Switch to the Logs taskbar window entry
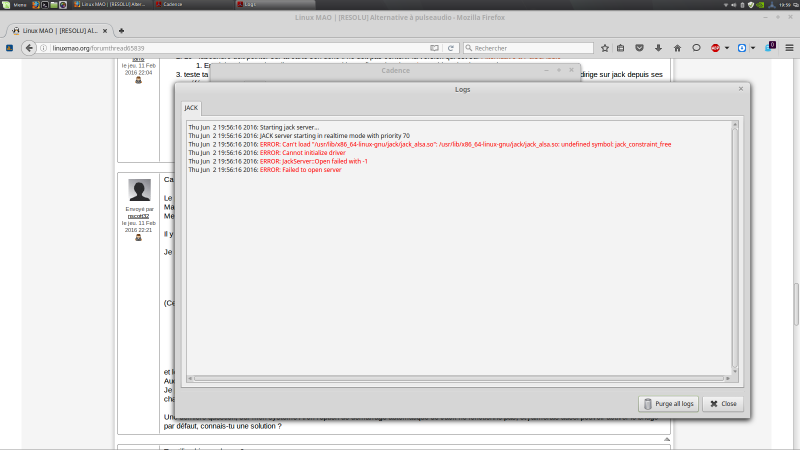Image resolution: width=800 pixels, height=450 pixels. [276, 5]
